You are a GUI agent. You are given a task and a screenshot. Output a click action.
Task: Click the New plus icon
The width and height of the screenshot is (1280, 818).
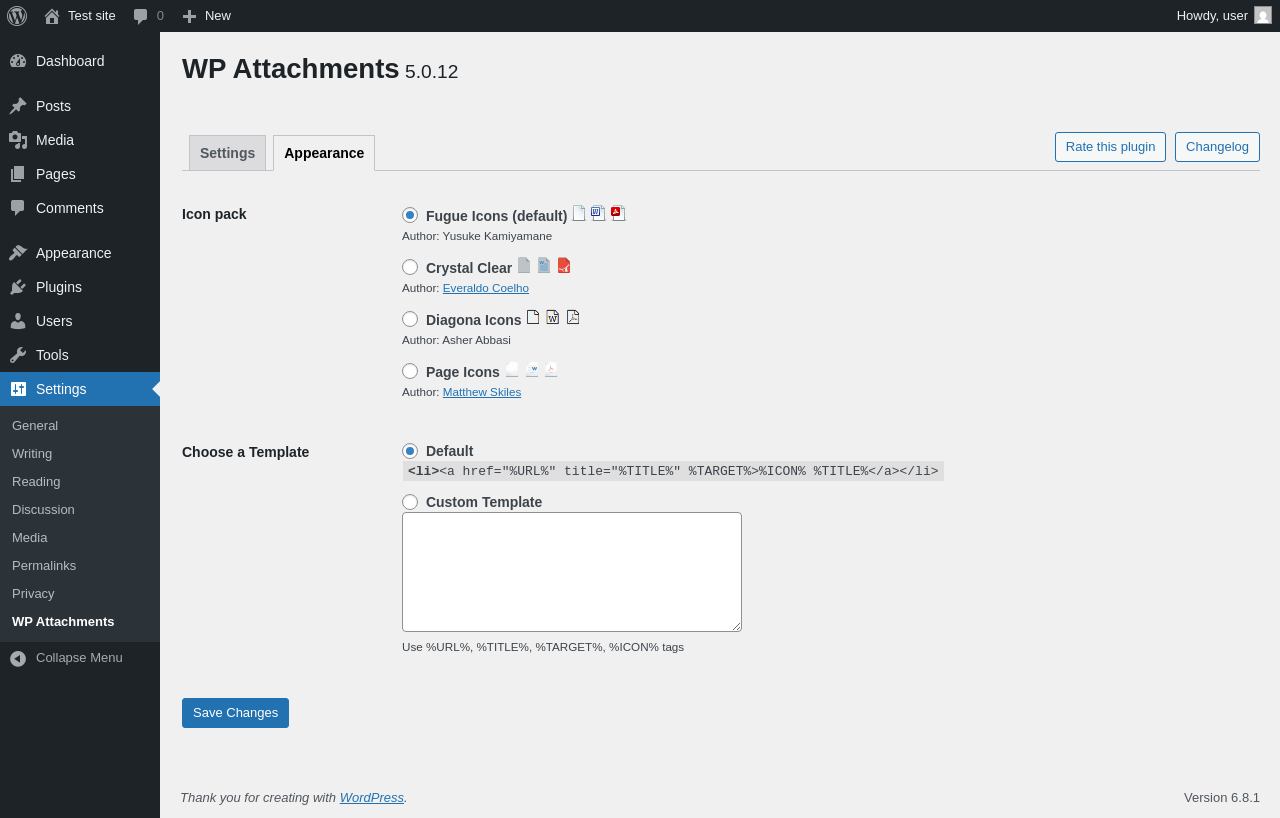pyautogui.click(x=189, y=16)
